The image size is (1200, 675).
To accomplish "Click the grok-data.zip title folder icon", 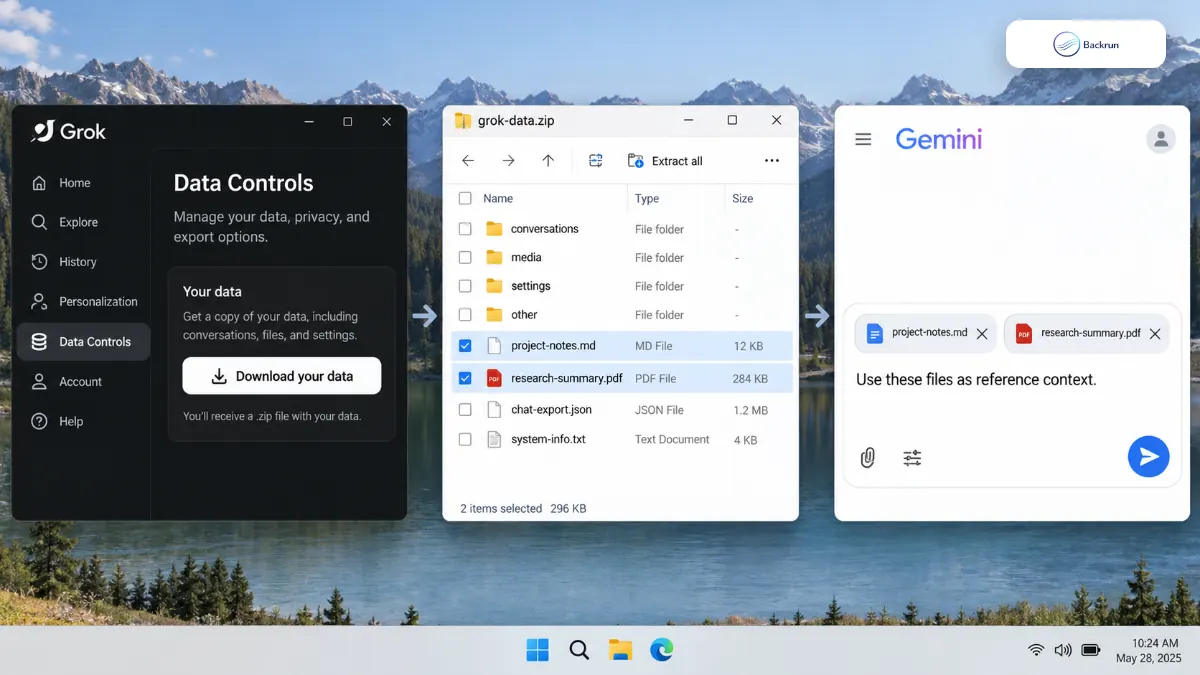I will [463, 121].
